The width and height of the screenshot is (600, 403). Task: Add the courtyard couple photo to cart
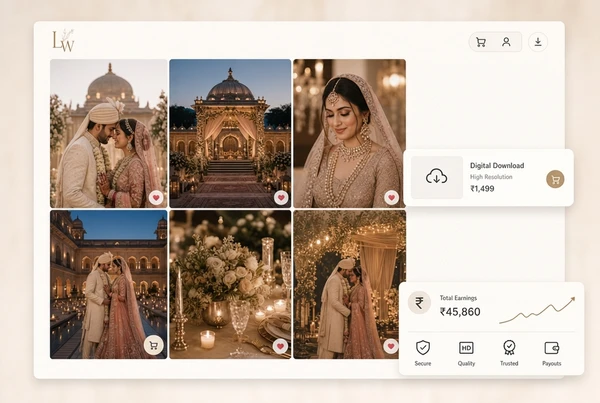point(154,346)
